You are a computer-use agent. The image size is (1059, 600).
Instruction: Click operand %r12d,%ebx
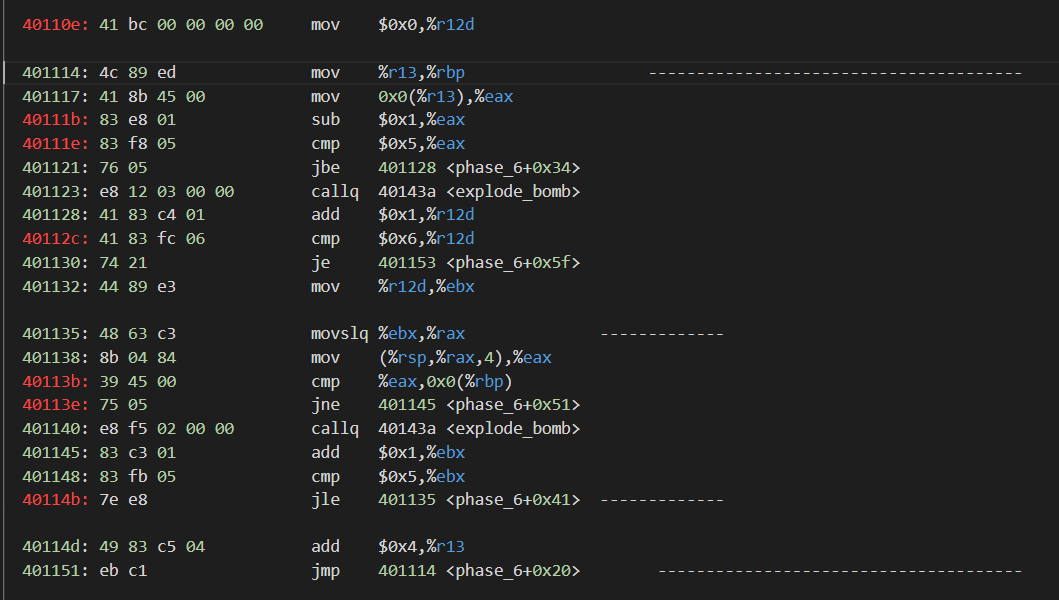426,286
